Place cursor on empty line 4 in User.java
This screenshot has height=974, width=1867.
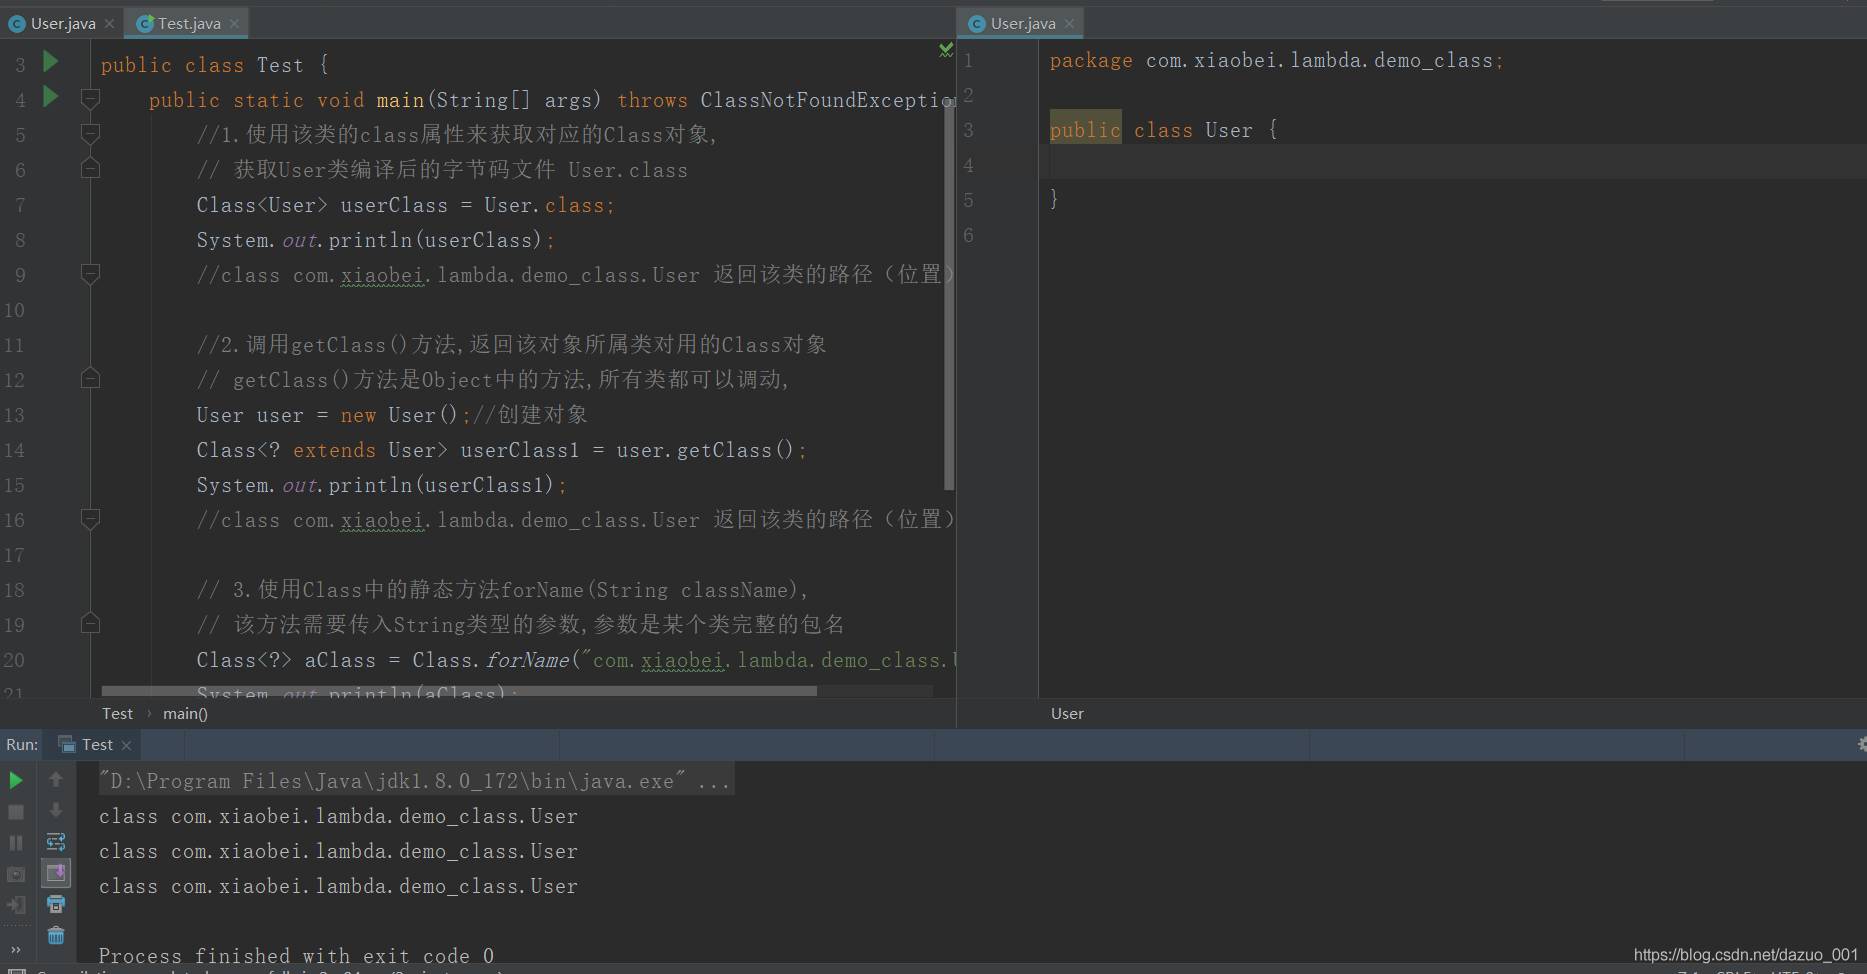point(1450,164)
